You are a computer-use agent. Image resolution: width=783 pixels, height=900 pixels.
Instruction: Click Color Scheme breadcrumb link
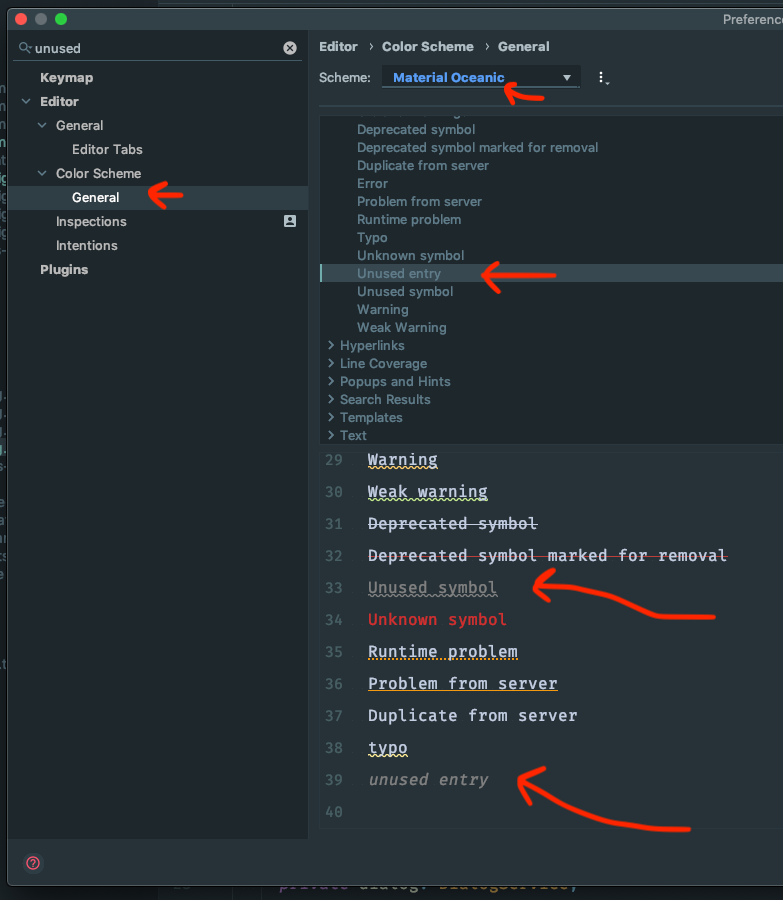428,46
